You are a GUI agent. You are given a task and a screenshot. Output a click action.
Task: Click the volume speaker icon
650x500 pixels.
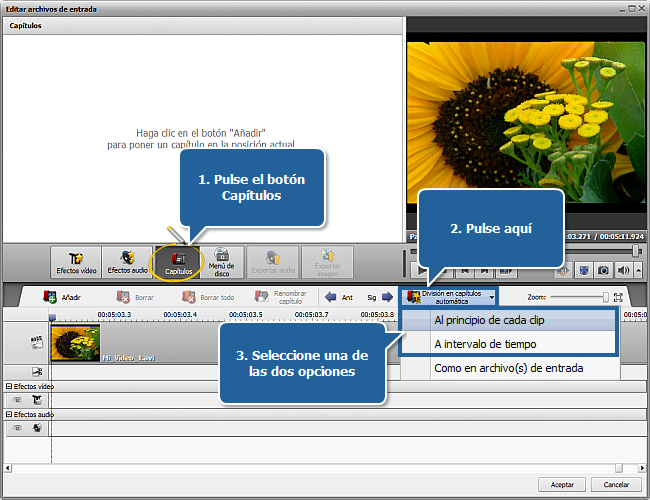(x=624, y=270)
